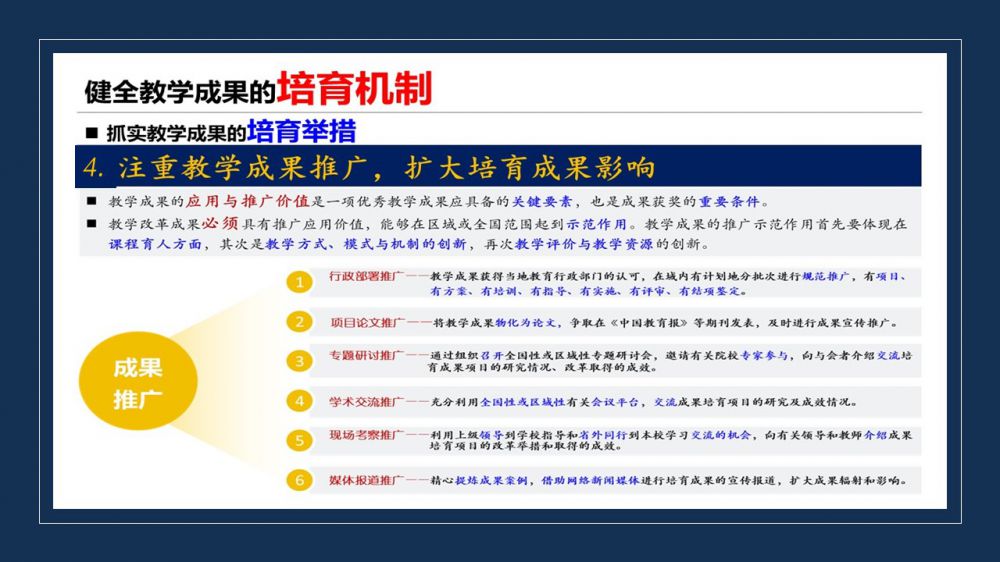1000x562 pixels.
Task: Click the large 成果推广 yellow circle
Action: pyautogui.click(x=138, y=383)
